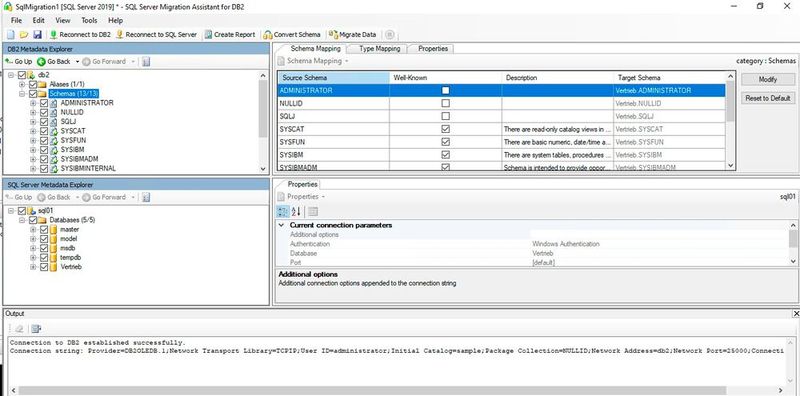Switch to the Type Mapping tab

click(379, 48)
